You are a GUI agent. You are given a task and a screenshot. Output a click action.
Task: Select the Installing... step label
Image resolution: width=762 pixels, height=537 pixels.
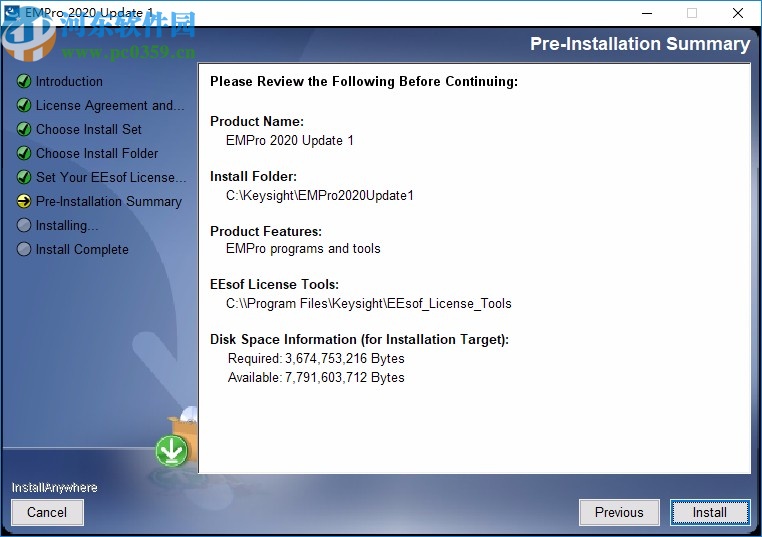pos(67,225)
